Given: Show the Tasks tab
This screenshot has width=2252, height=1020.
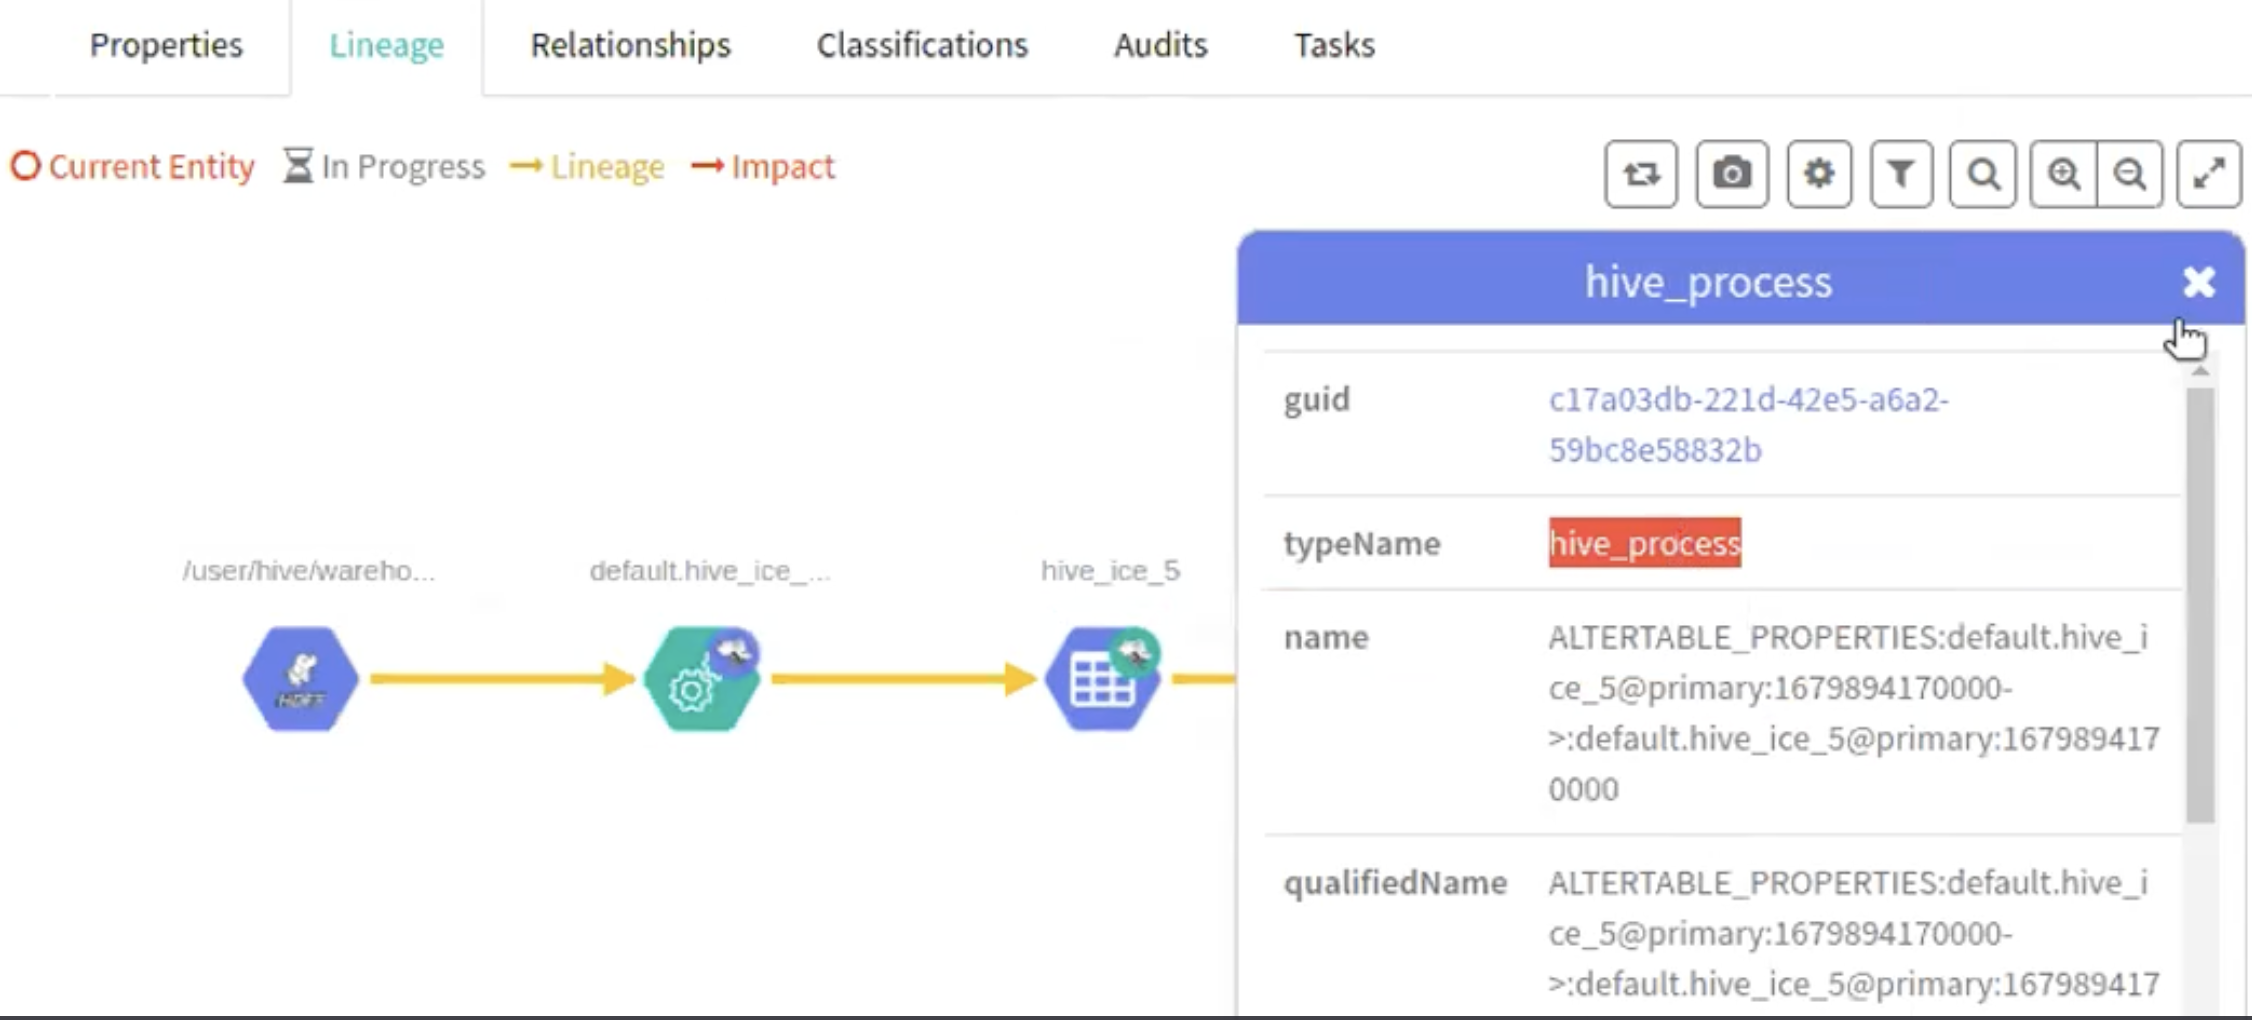Looking at the screenshot, I should pos(1334,46).
